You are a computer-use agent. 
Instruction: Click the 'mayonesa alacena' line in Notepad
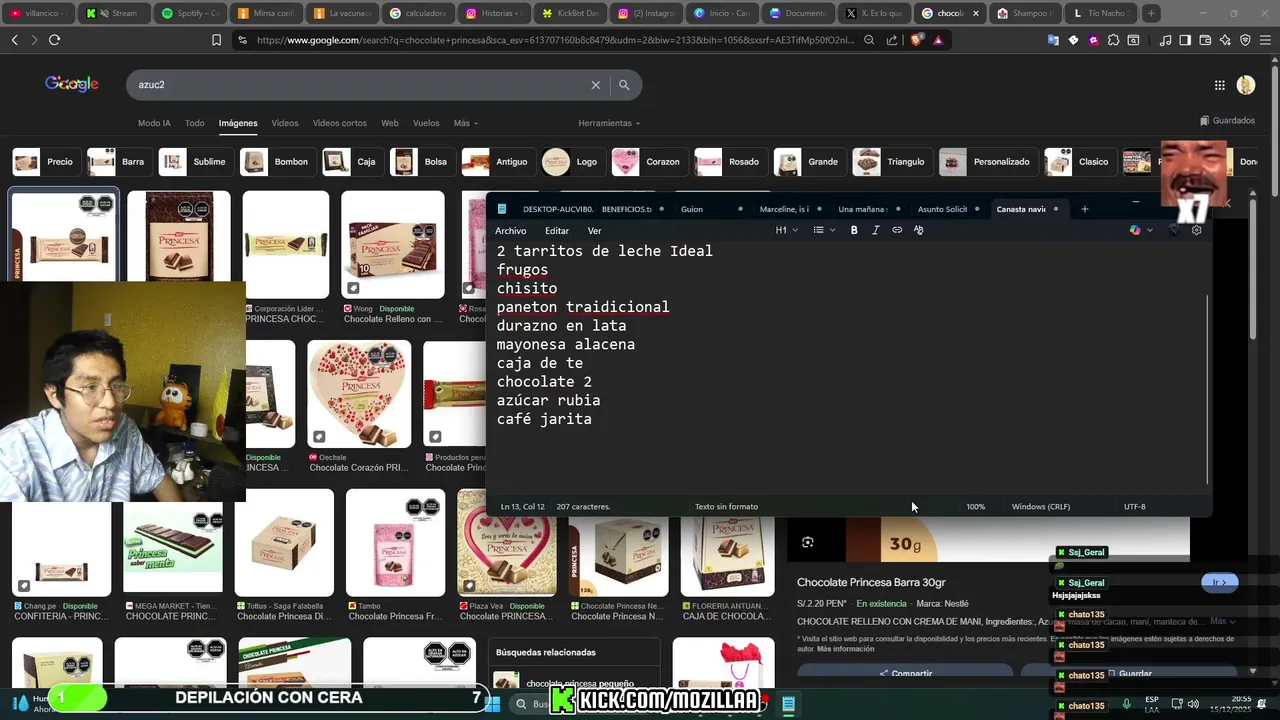(566, 344)
